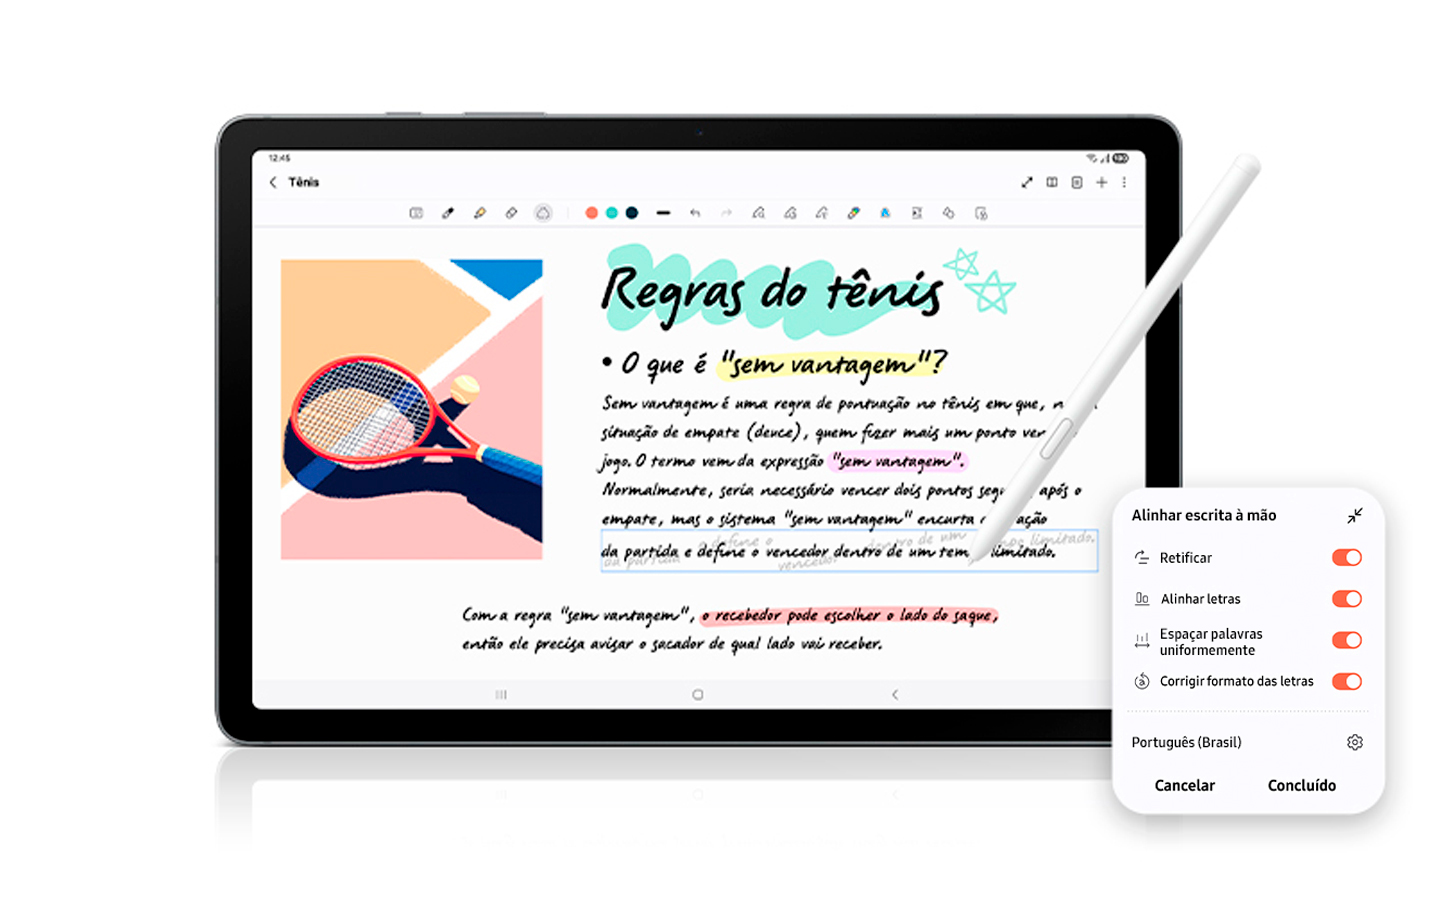Open the more options menu
Viewport: 1440px width, 900px height.
coord(1124,182)
